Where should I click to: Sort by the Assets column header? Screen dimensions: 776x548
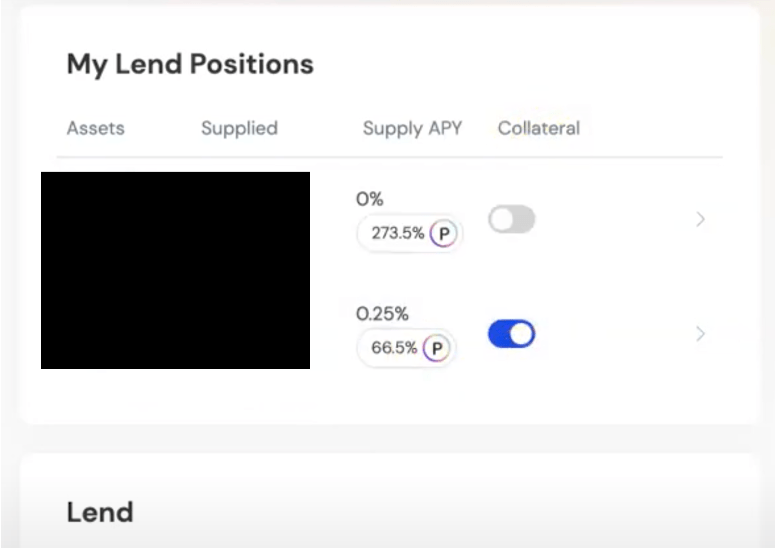(95, 128)
